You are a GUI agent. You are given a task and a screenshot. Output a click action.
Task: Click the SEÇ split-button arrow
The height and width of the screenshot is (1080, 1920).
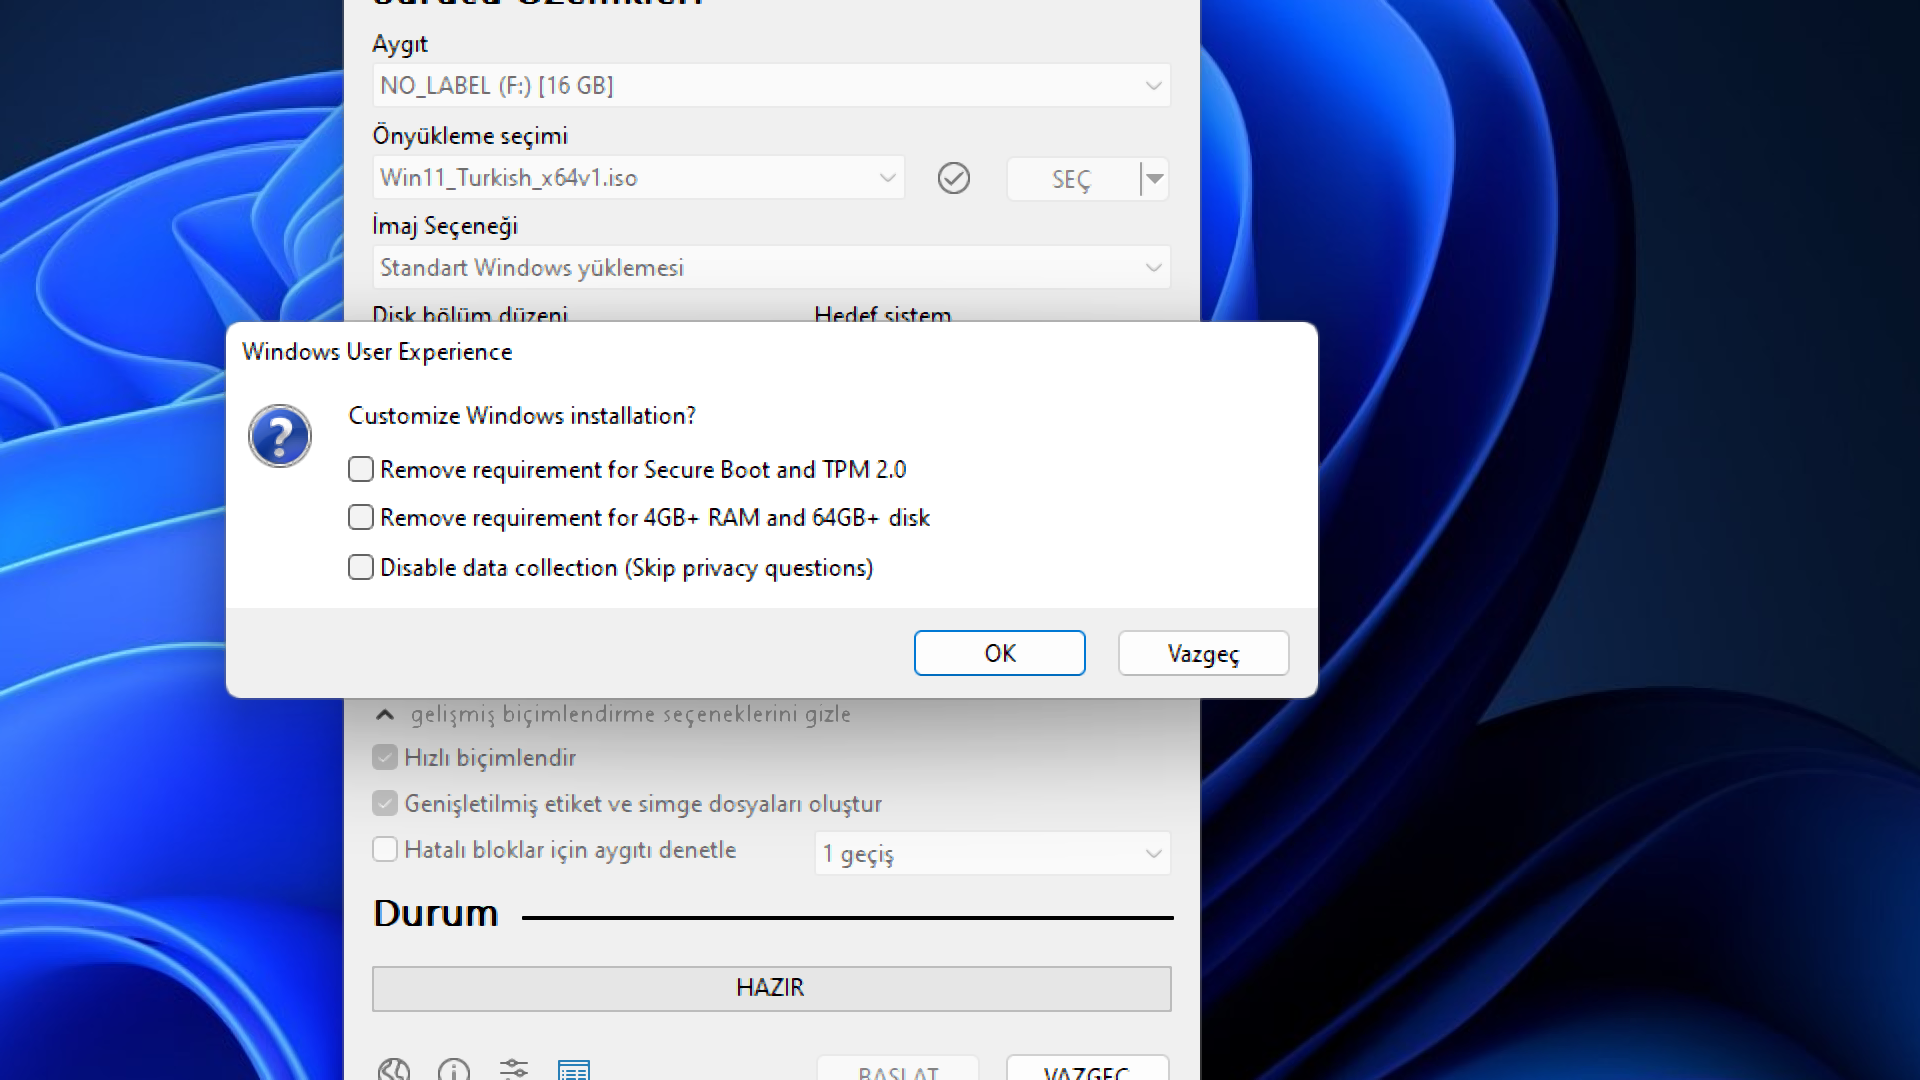click(x=1155, y=179)
